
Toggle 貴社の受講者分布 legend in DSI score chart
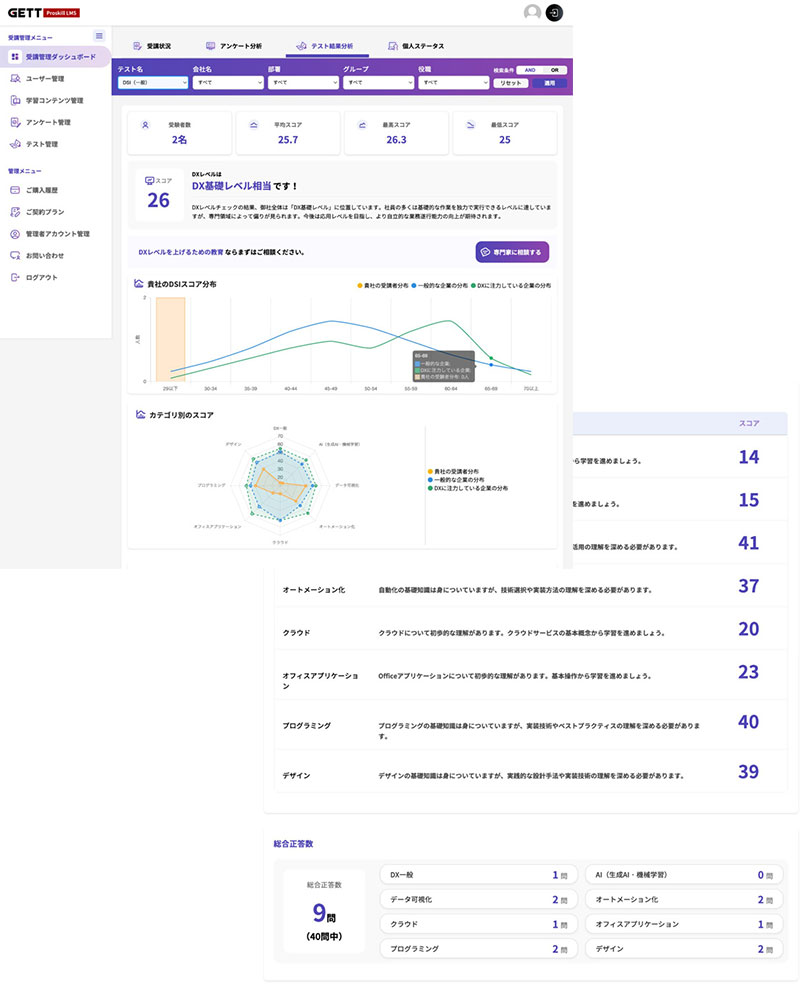click(x=382, y=285)
